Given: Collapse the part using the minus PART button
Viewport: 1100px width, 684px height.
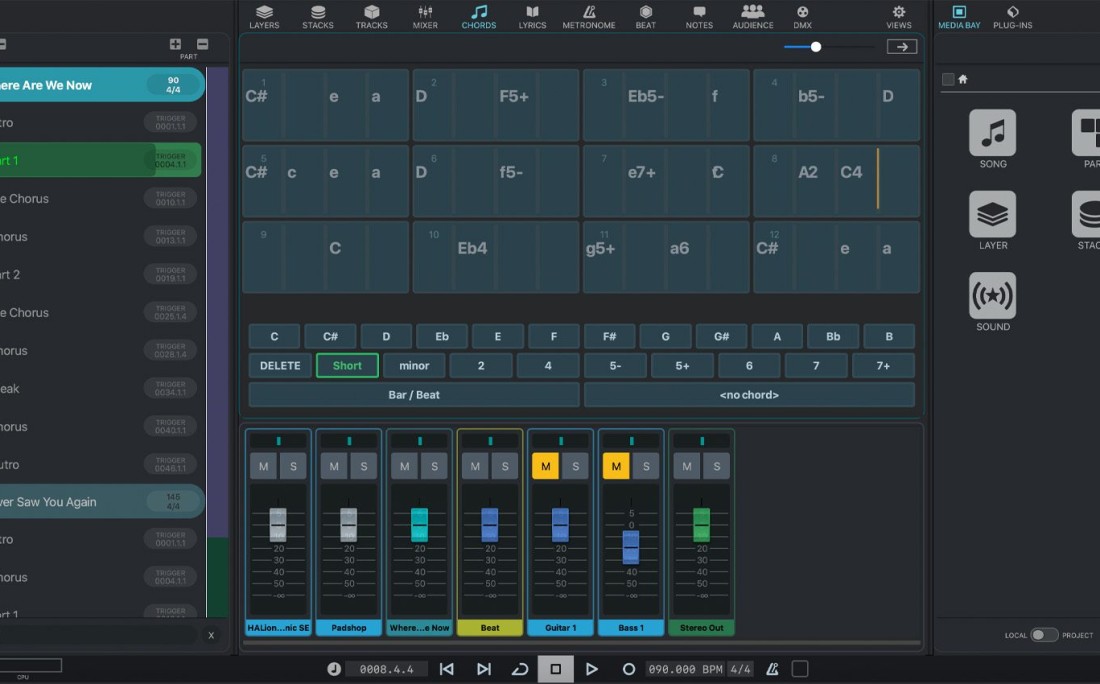Looking at the screenshot, I should [202, 45].
